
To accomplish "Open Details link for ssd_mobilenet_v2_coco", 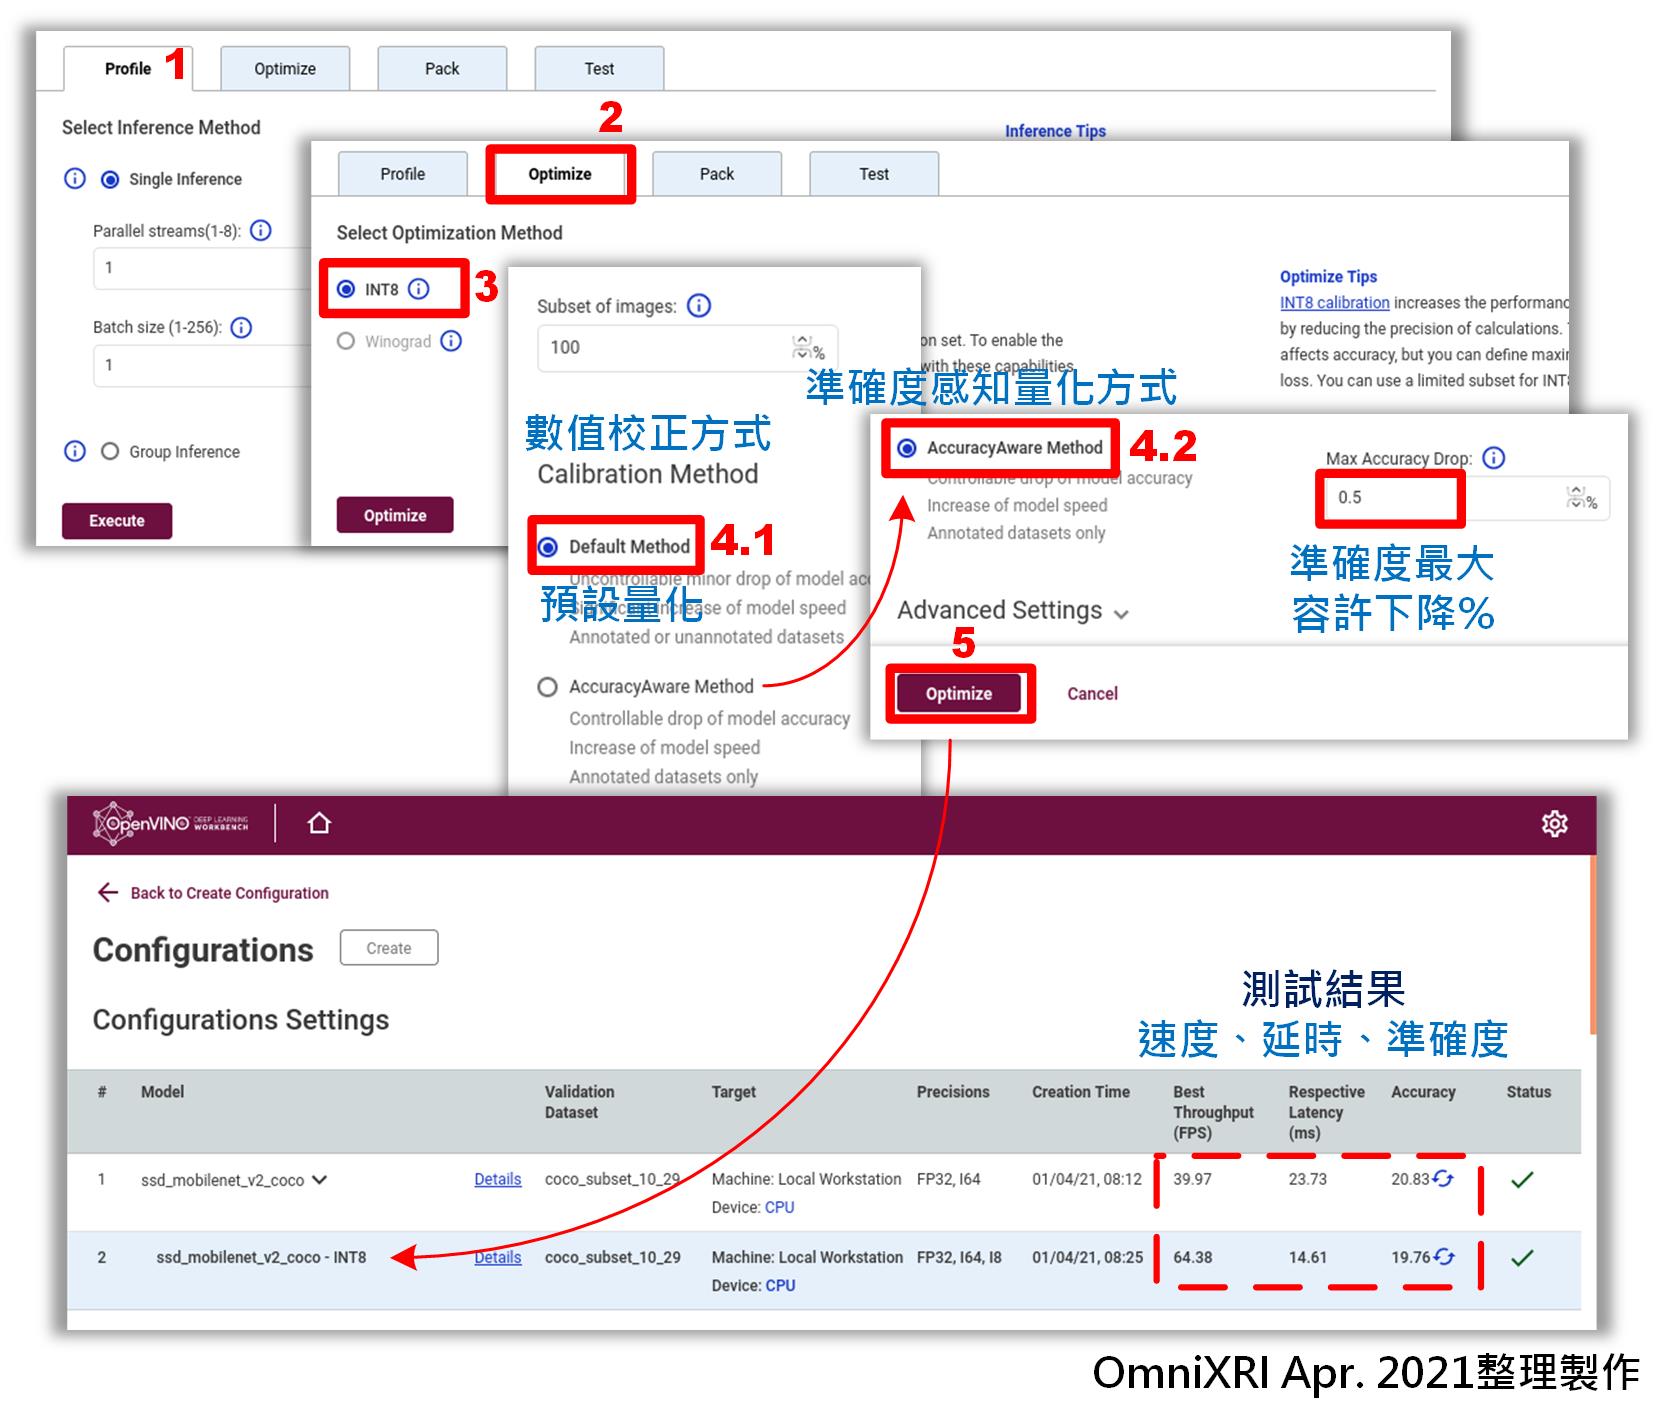I will point(498,1179).
